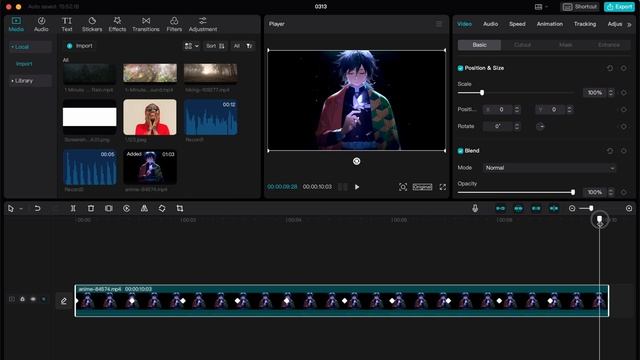Toggle track mute speaker icon

tap(44, 299)
